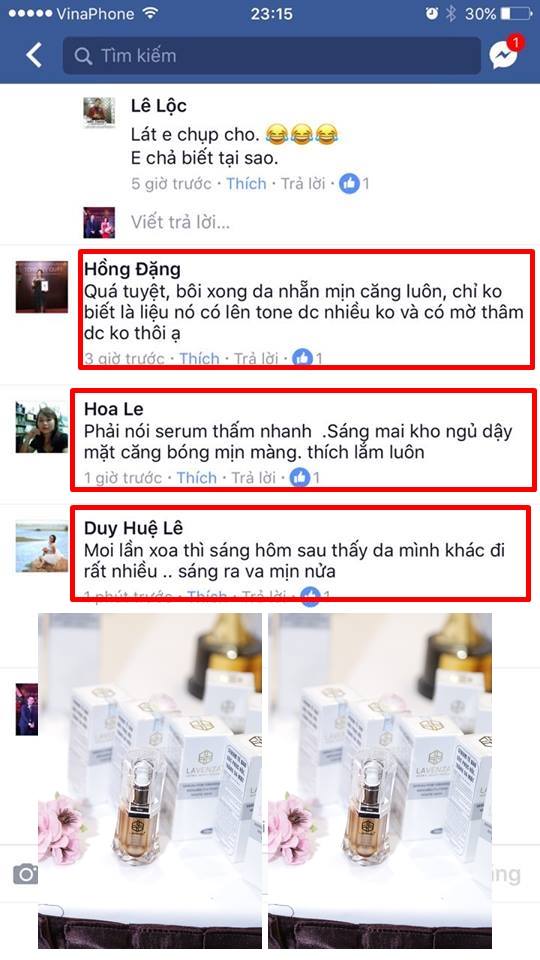This screenshot has width=540, height=960.
Task: Open Hoa Le's avatar thumbnail
Action: pyautogui.click(x=42, y=427)
